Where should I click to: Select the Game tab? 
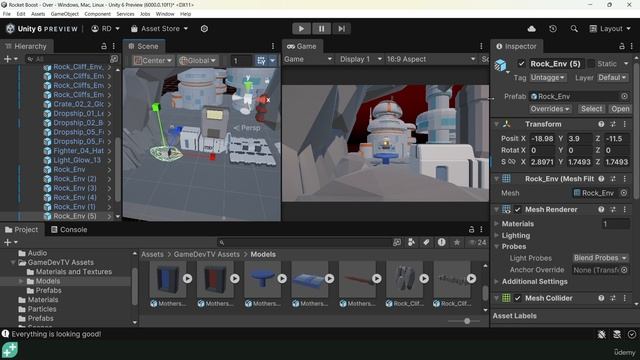pos(301,46)
